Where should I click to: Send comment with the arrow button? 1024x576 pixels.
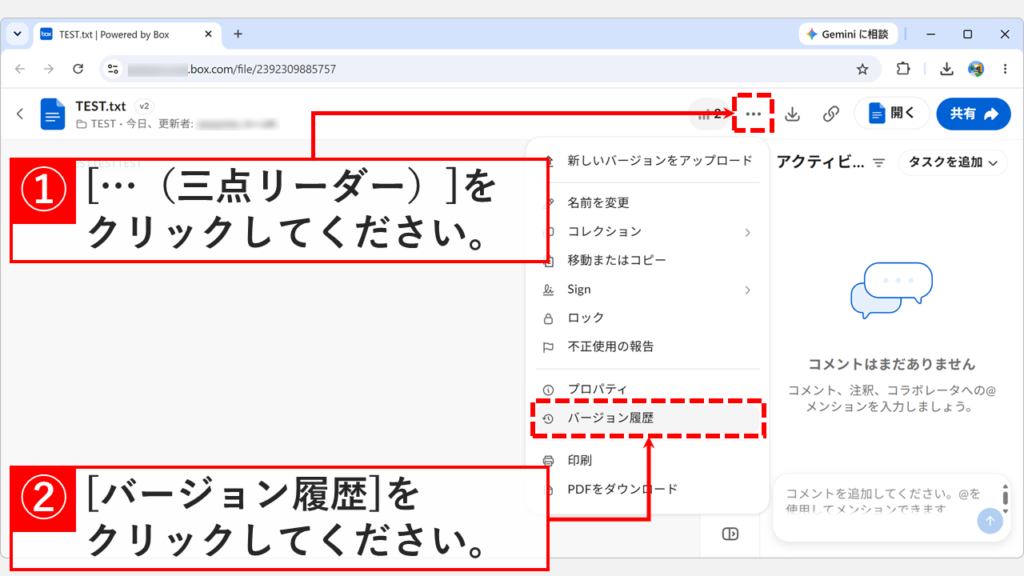pos(989,520)
